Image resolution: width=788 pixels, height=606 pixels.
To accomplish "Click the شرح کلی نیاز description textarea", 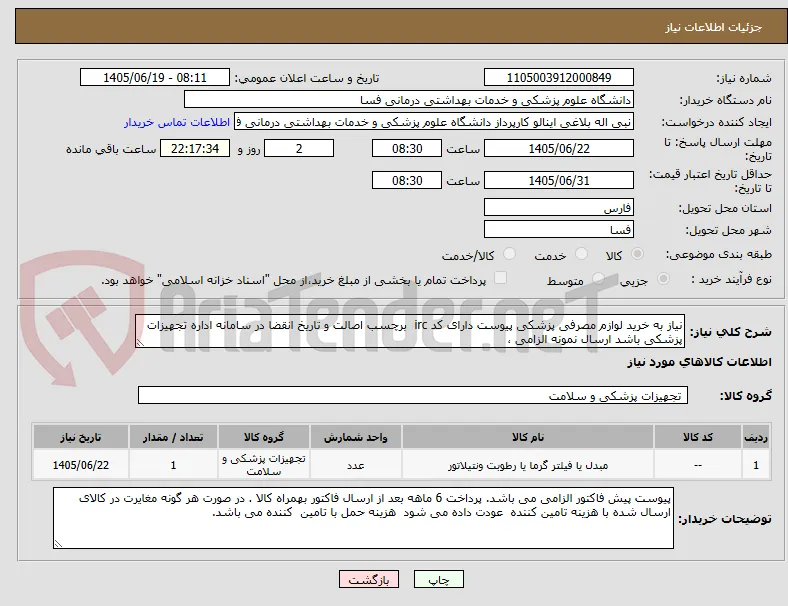I will coord(410,332).
